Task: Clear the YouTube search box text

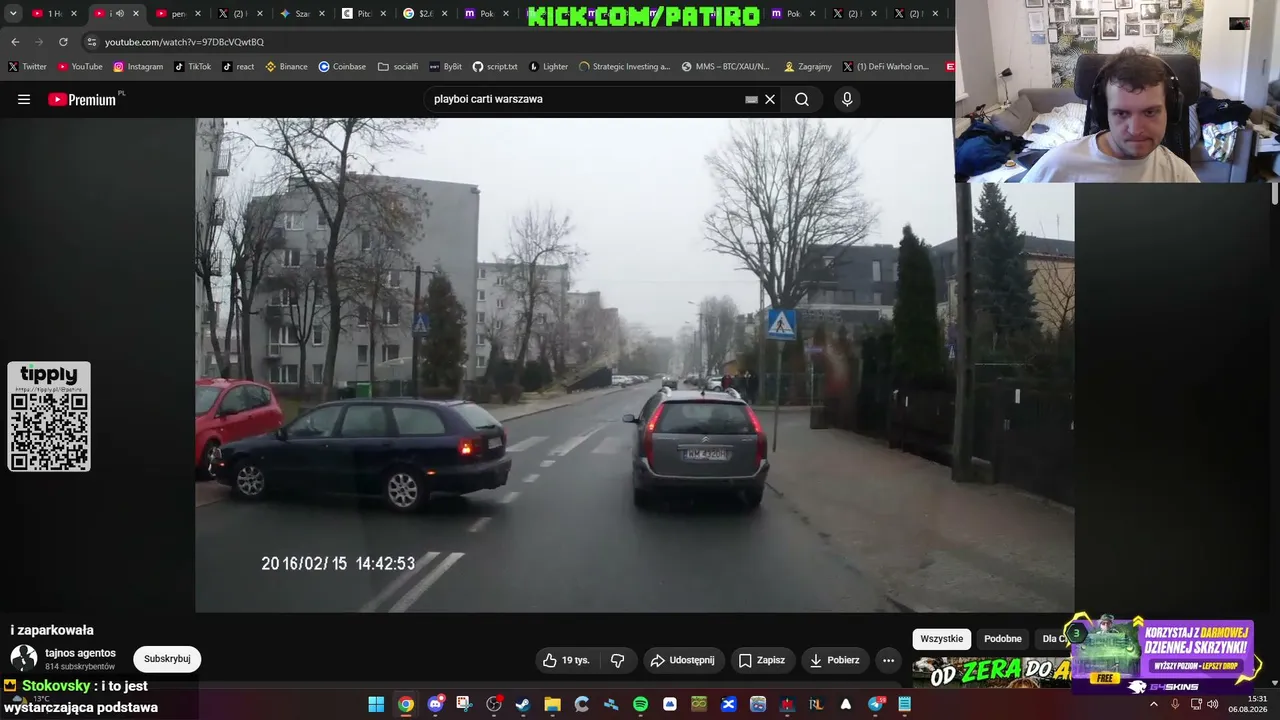Action: [770, 99]
